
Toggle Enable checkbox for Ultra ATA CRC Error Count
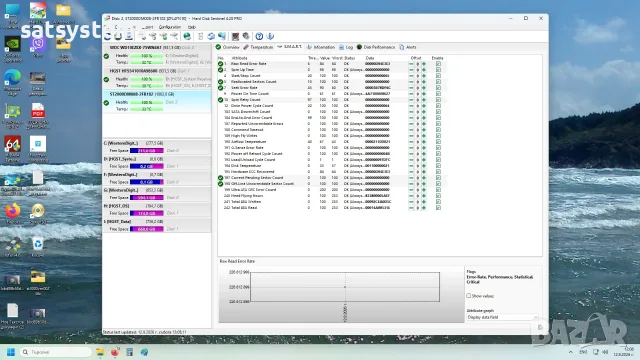click(438, 190)
